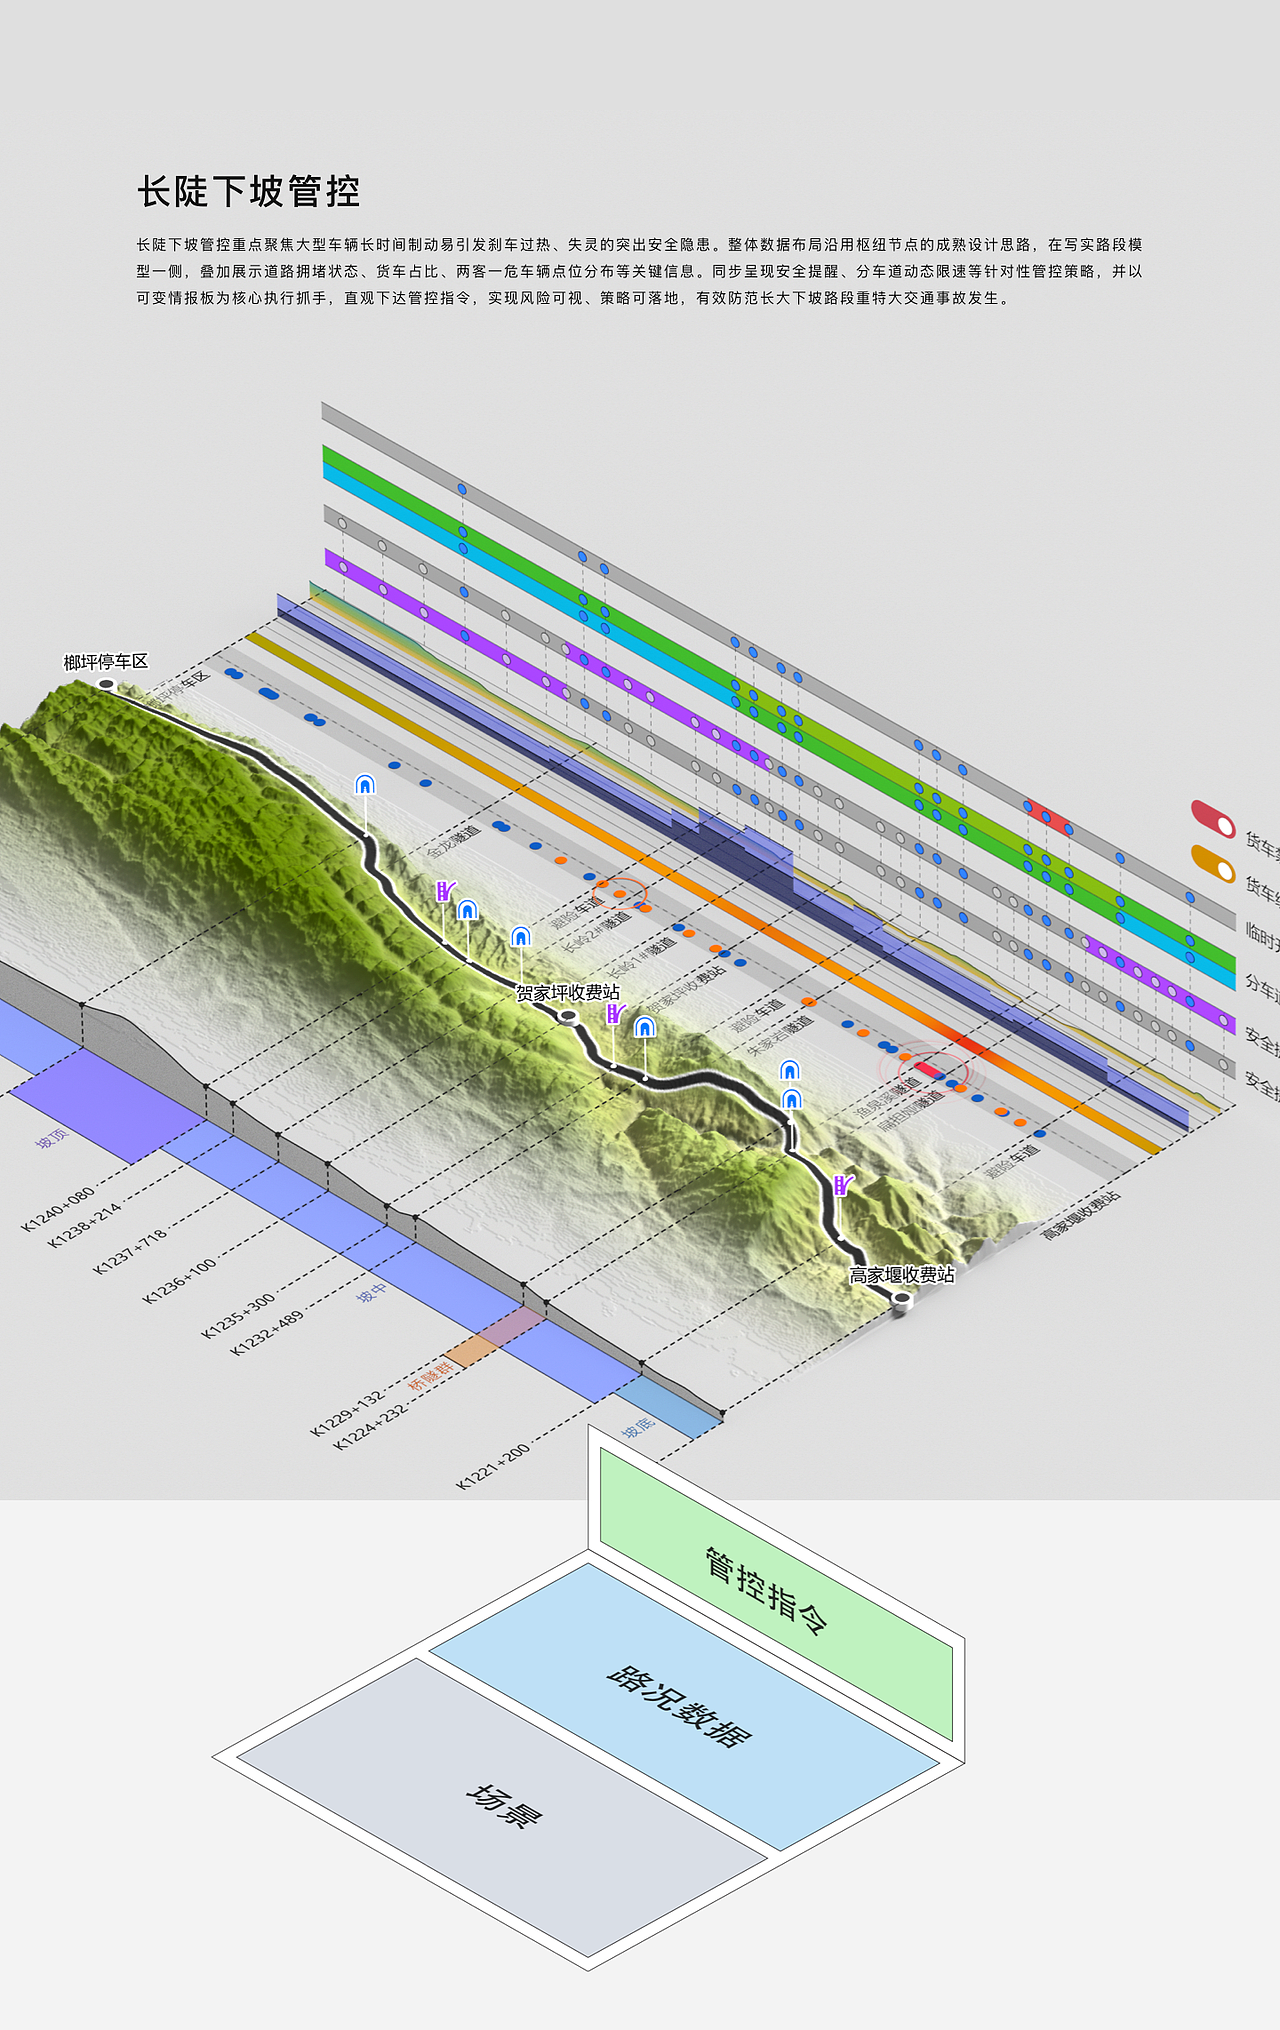Click purple escape-ramp icon above 高家堰收费站

tap(843, 1185)
